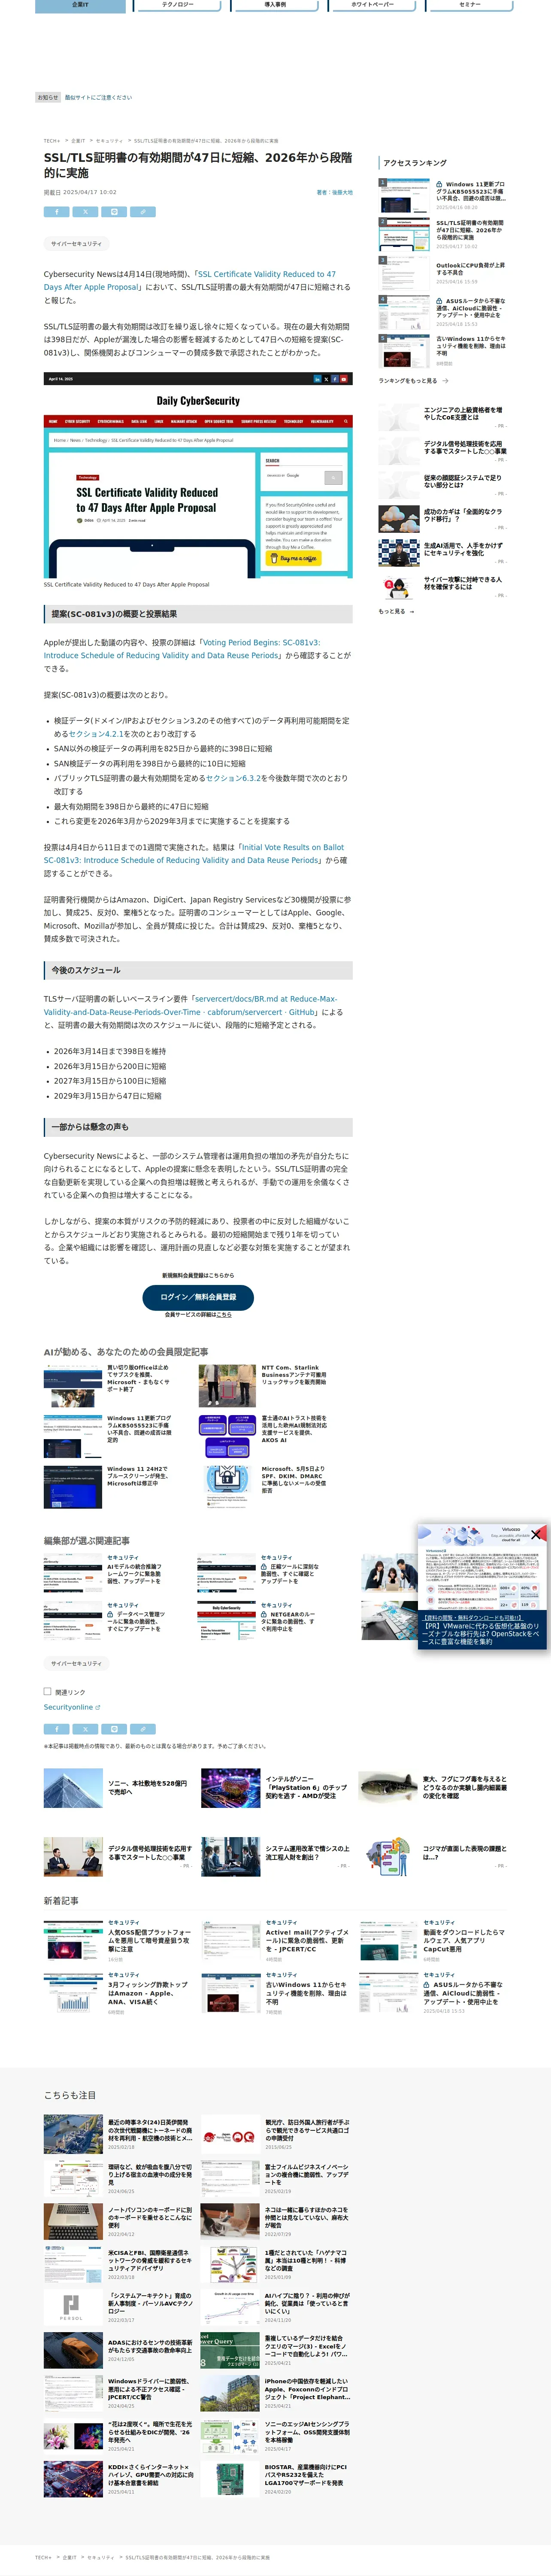The width and height of the screenshot is (551, 2576).
Task: Click arrow next to ランキングをもっと見る
Action: coord(445,381)
